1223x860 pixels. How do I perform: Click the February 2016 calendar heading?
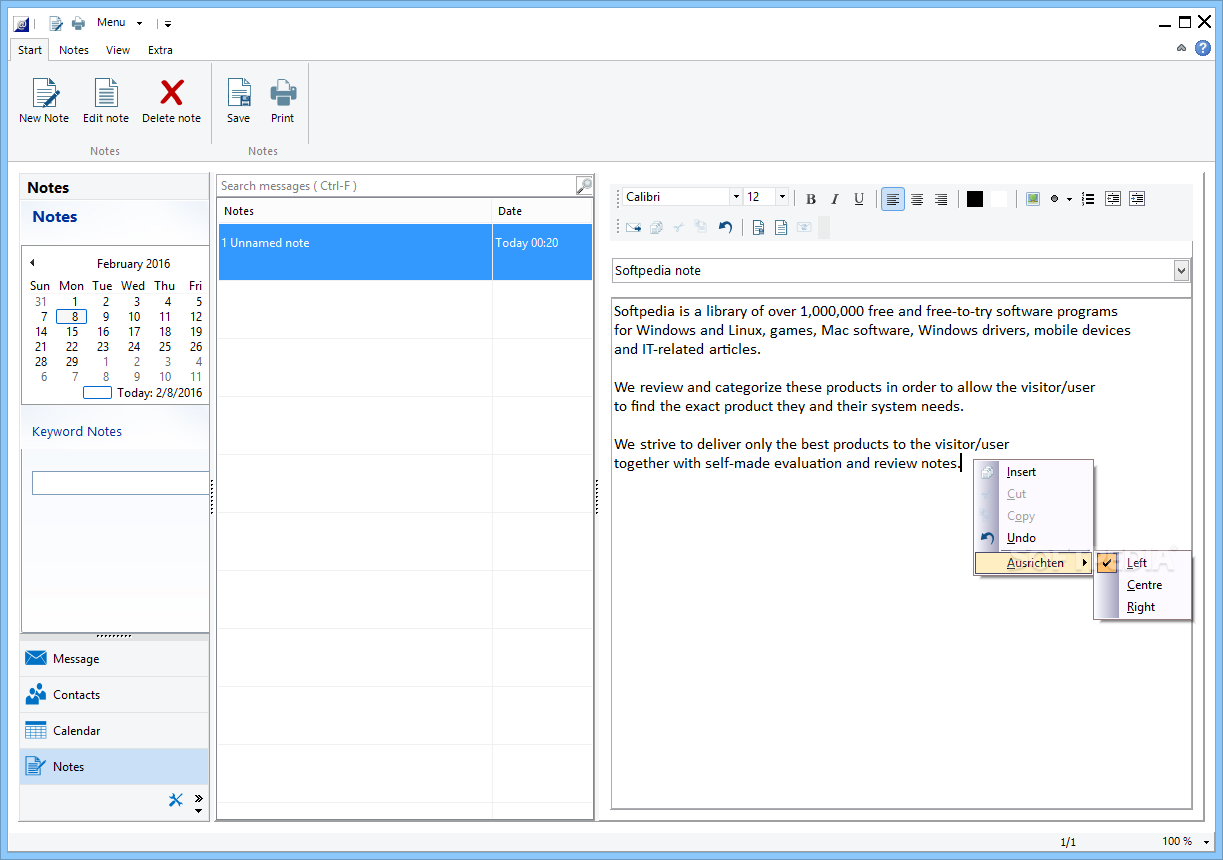coord(133,264)
